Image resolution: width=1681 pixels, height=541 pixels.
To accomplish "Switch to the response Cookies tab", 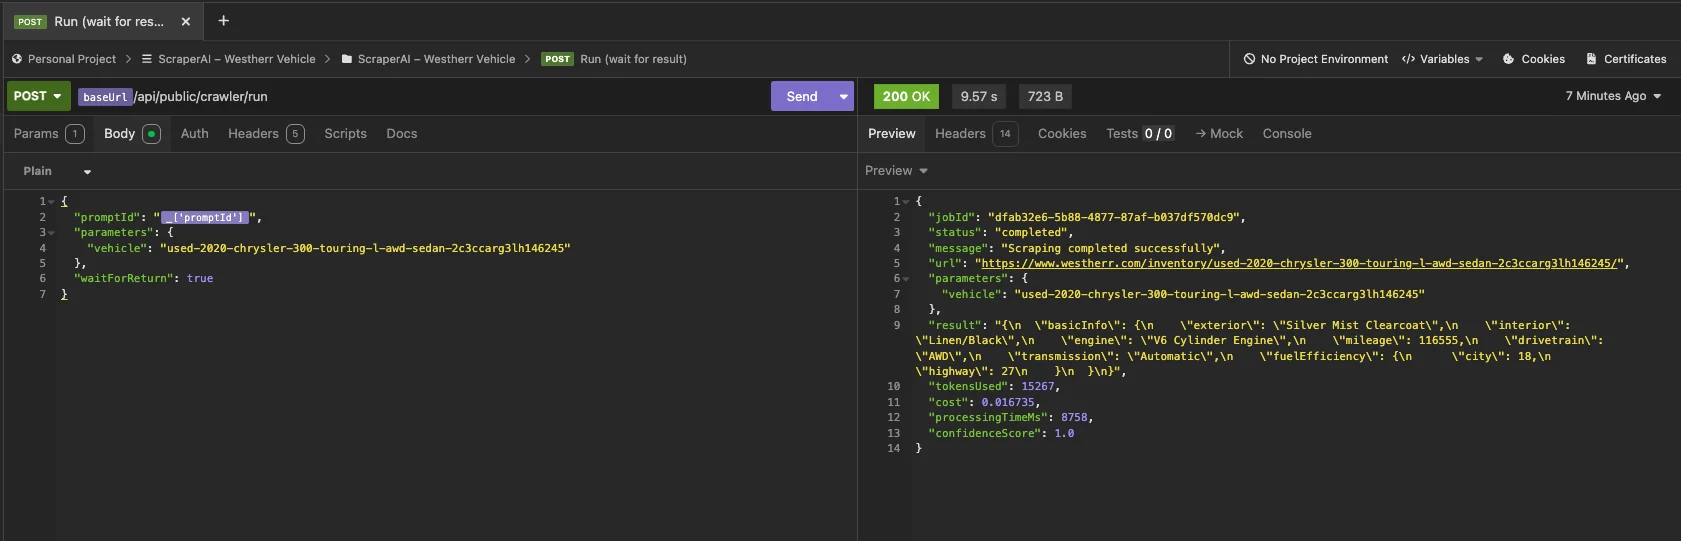I will 1062,134.
